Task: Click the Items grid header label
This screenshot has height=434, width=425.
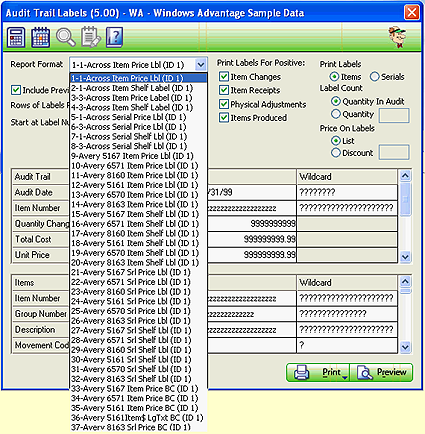Action: click(24, 282)
